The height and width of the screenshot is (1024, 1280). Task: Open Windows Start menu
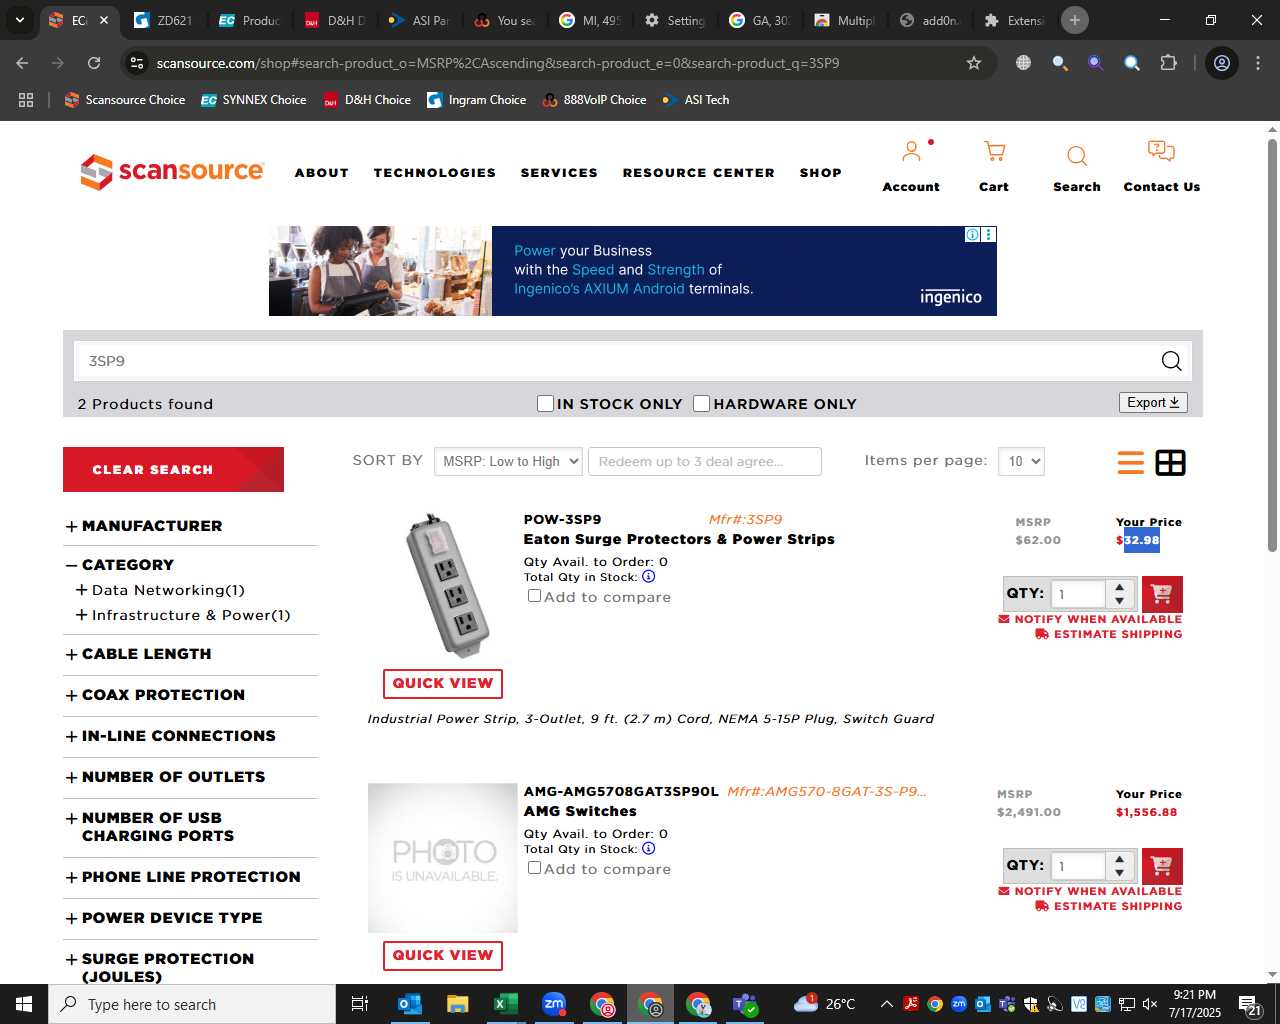coord(24,1004)
